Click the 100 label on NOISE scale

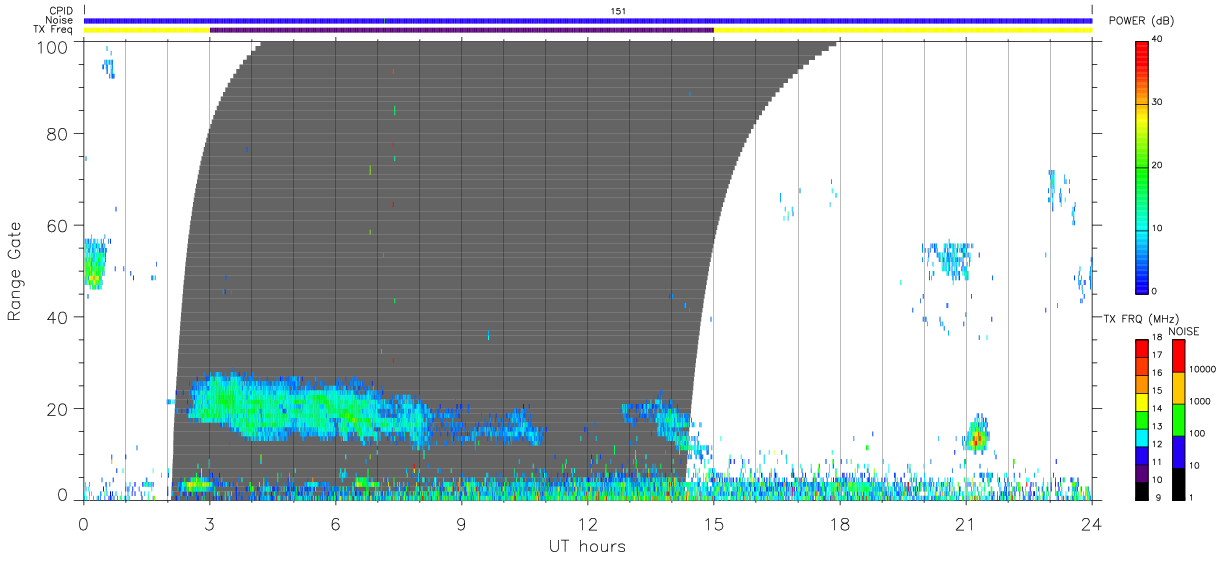point(1198,433)
